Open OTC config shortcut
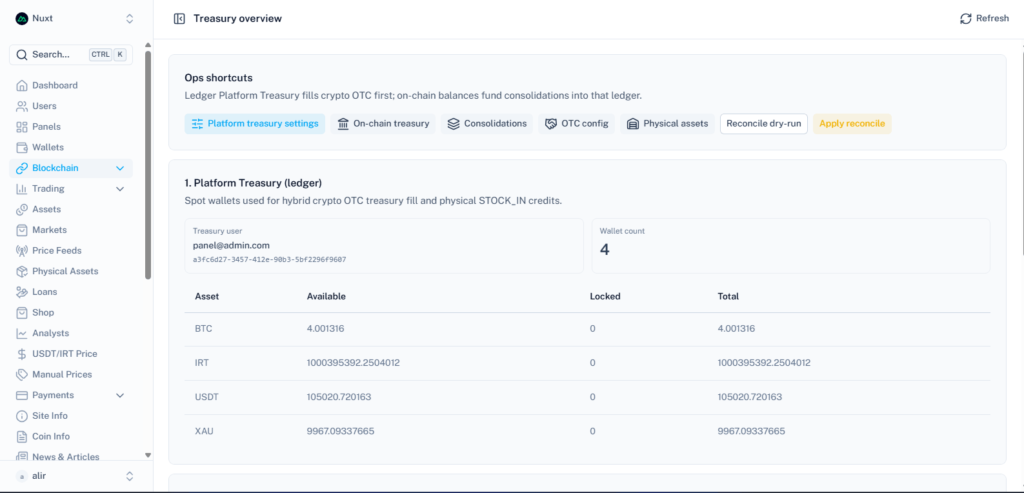This screenshot has width=1024, height=493. pyautogui.click(x=576, y=123)
